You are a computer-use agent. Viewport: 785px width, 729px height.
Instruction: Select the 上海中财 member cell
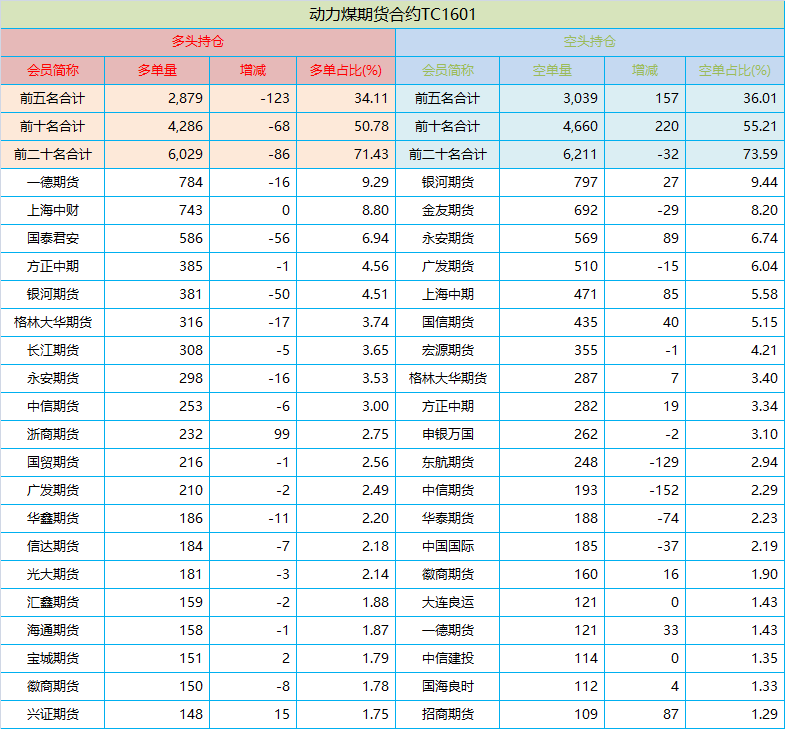[x=53, y=210]
